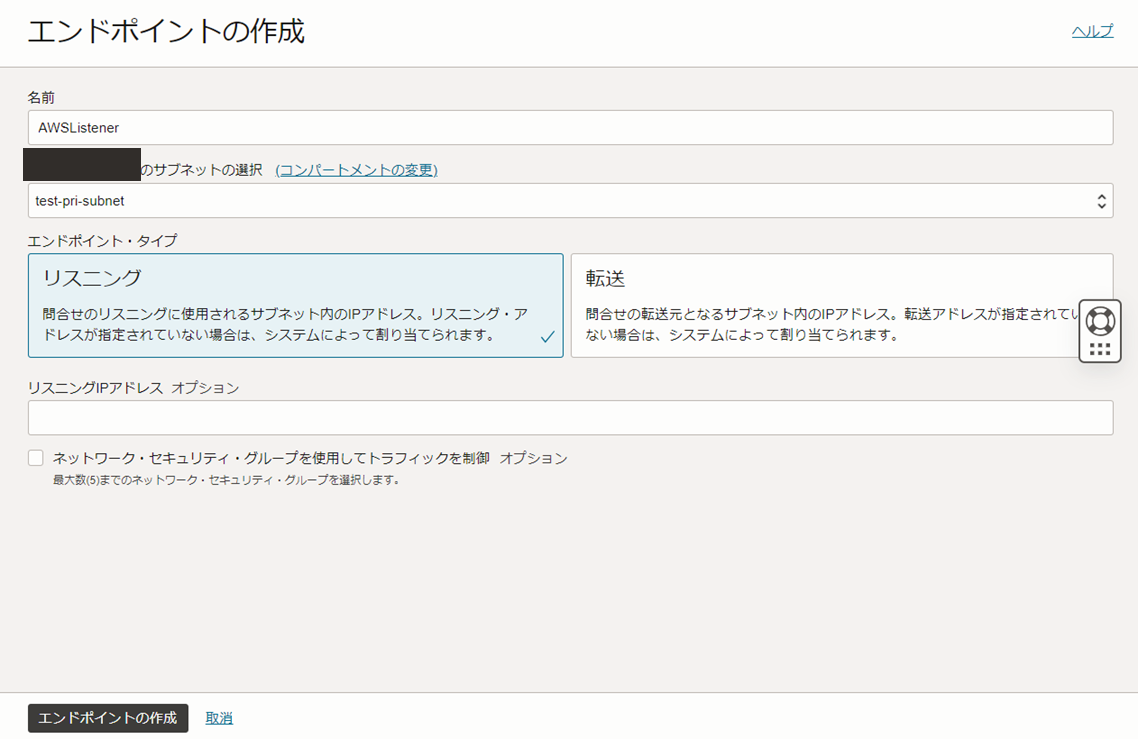Click the エンドポイント・タイプ label text
1138x739 pixels.
coord(102,241)
